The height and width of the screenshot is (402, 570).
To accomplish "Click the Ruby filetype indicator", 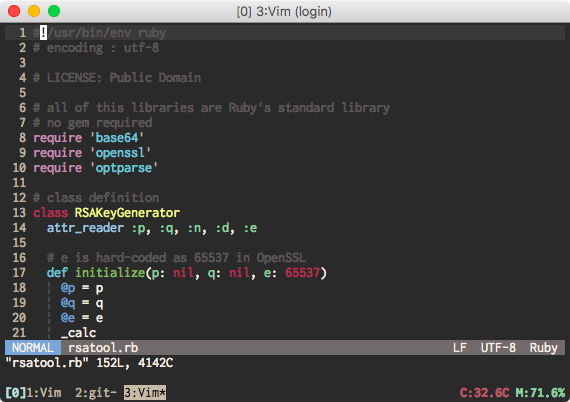I will point(543,347).
